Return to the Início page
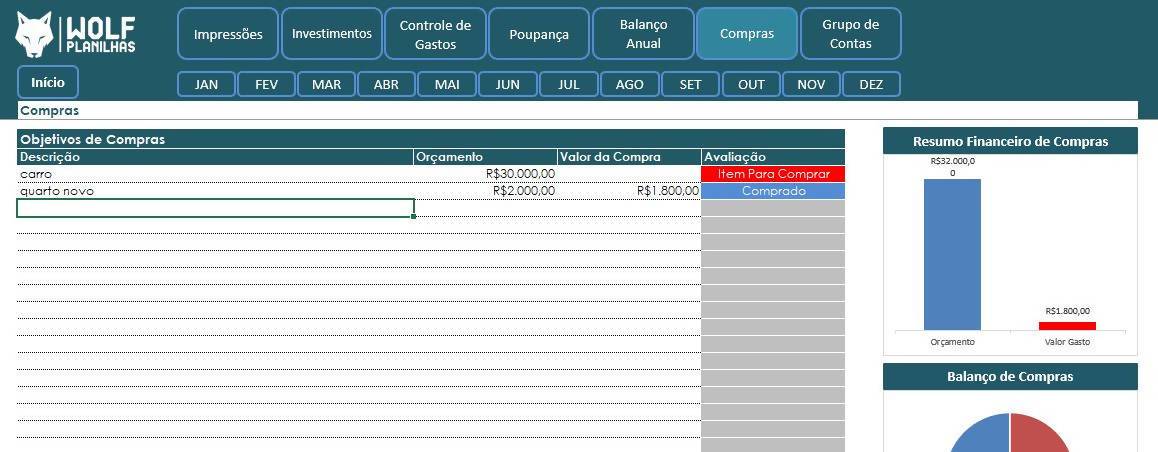Image resolution: width=1158 pixels, height=452 pixels. pyautogui.click(x=47, y=82)
